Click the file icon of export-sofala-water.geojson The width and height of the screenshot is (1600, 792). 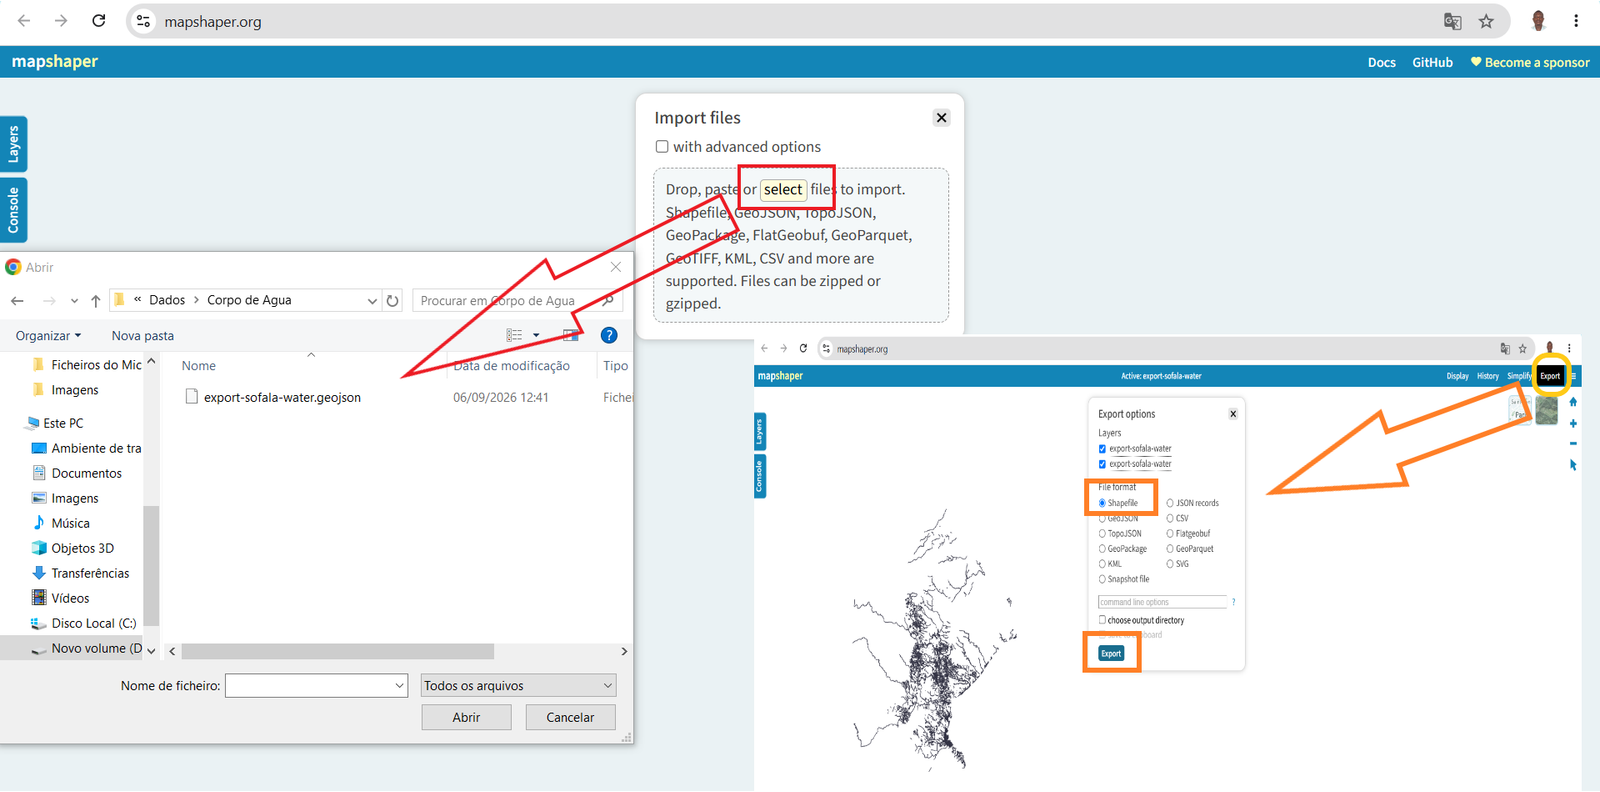click(x=191, y=397)
